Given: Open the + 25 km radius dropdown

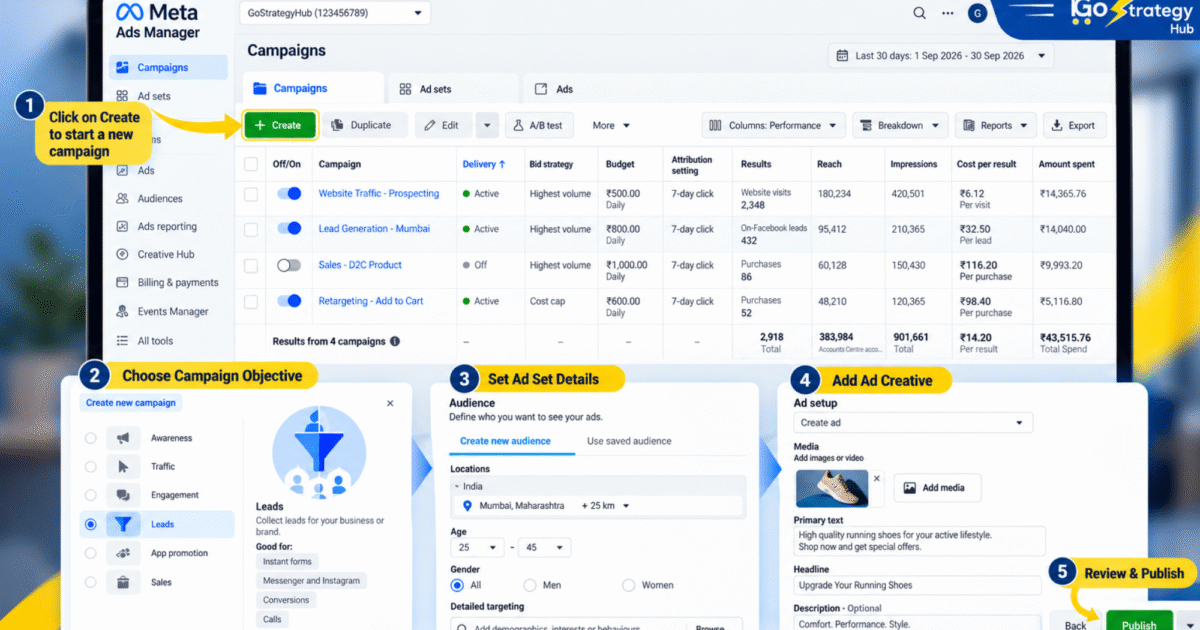Looking at the screenshot, I should click(x=606, y=506).
